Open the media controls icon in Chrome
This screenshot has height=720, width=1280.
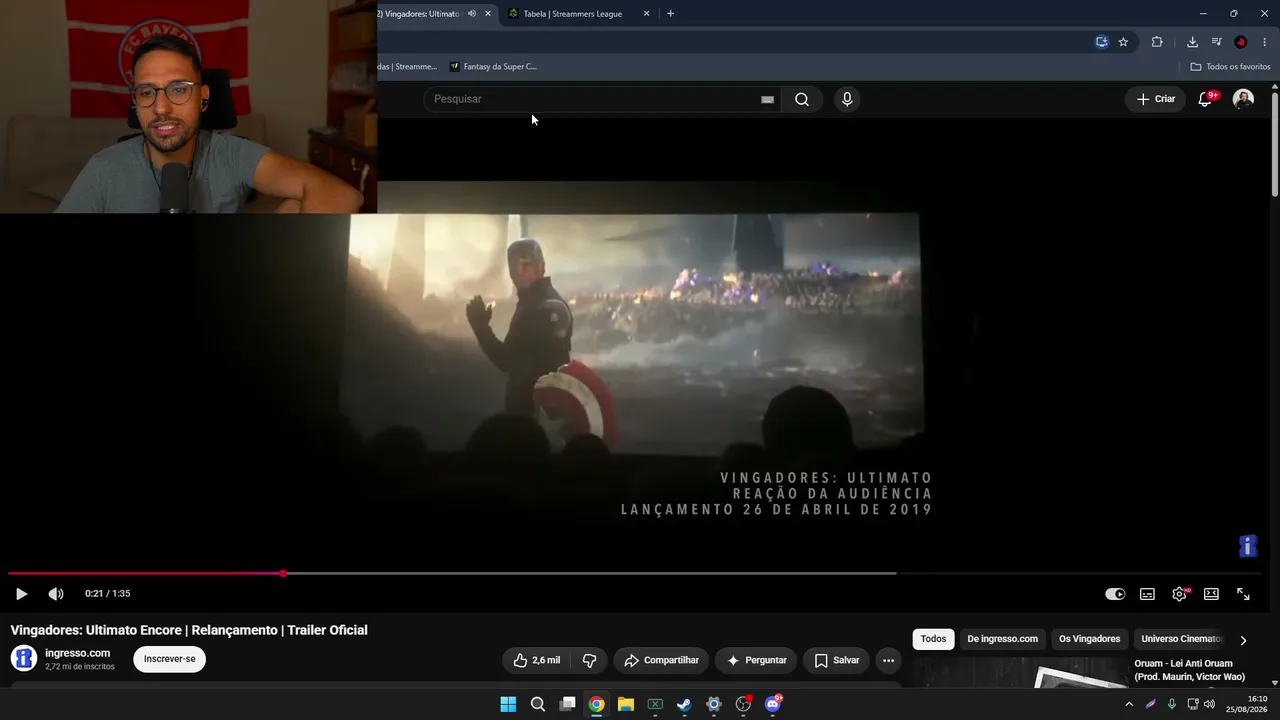(1216, 42)
